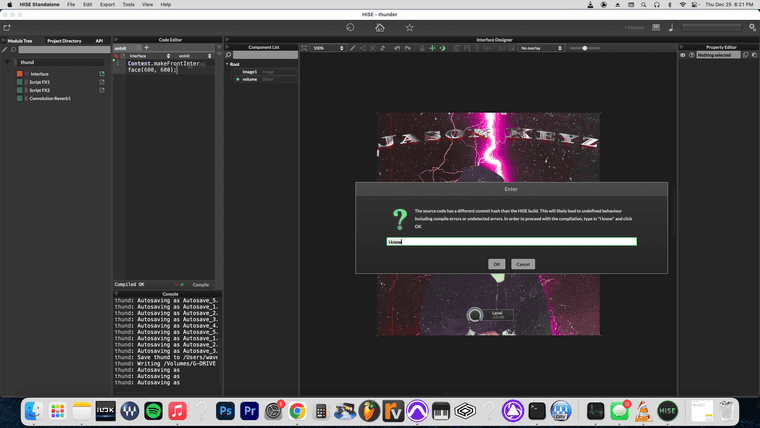Adjust the overlay opacity slider in designer toolbar
Screen dimensions: 760x428
tap(585, 48)
